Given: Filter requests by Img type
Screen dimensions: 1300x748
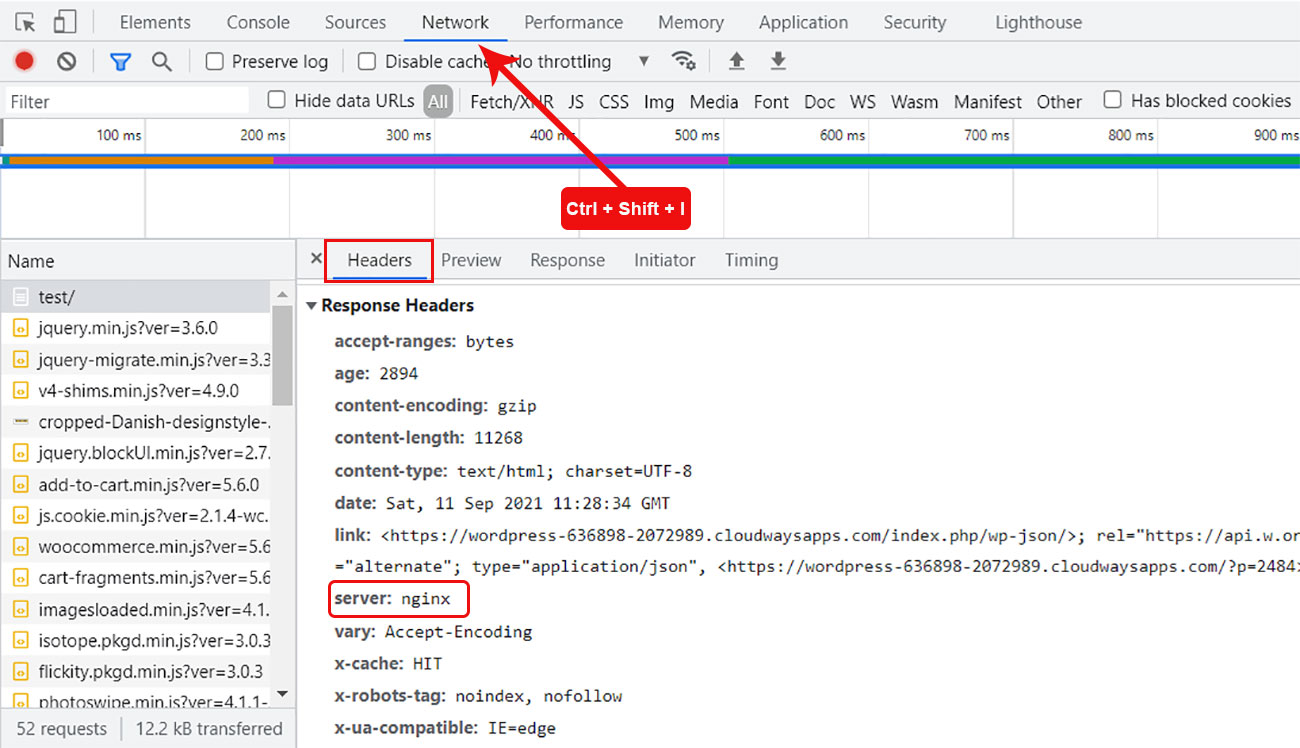Looking at the screenshot, I should [x=659, y=101].
